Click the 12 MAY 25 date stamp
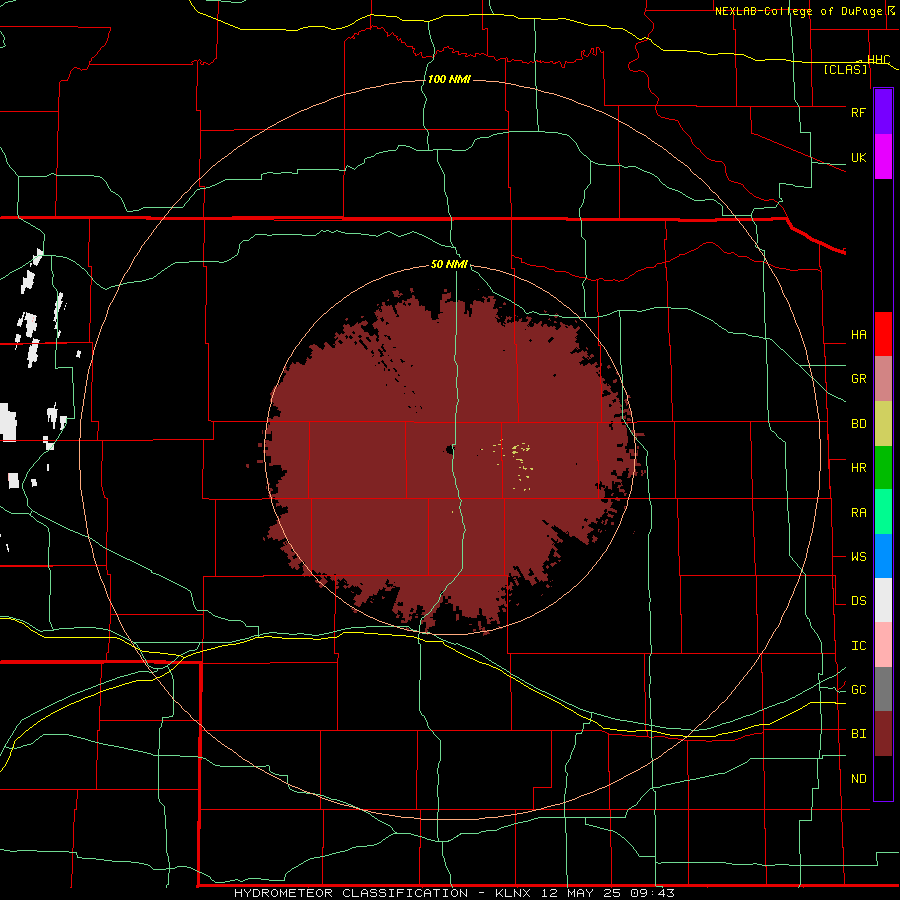Image resolution: width=900 pixels, height=900 pixels. (580, 893)
